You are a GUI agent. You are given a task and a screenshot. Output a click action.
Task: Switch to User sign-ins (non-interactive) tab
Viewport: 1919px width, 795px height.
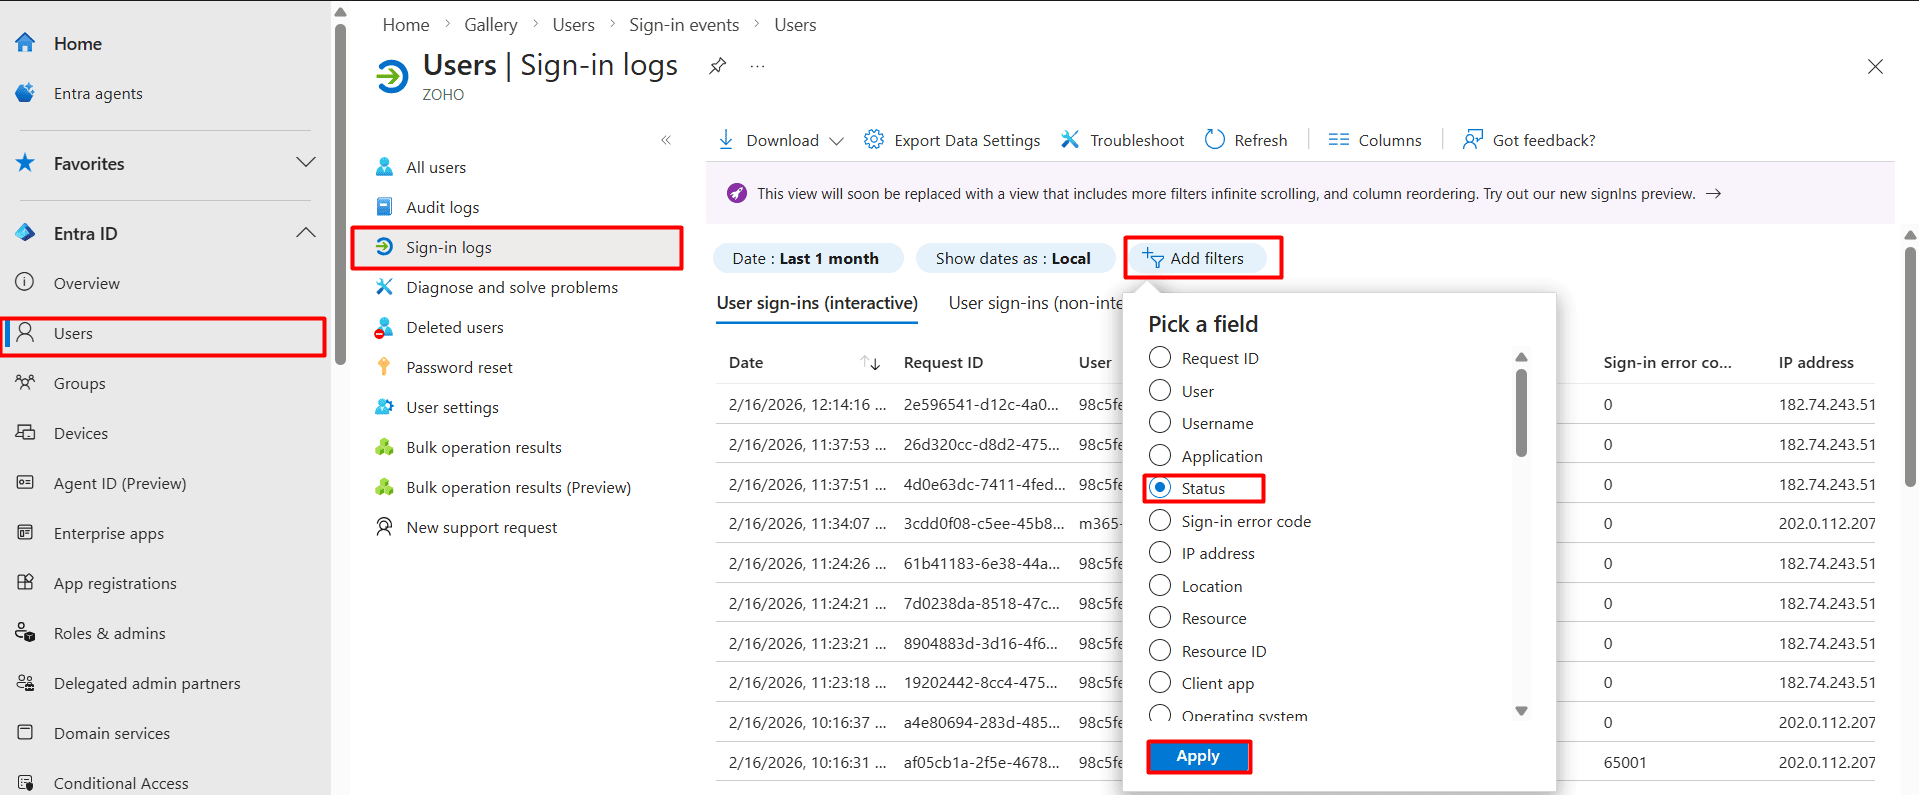[x=1035, y=303]
